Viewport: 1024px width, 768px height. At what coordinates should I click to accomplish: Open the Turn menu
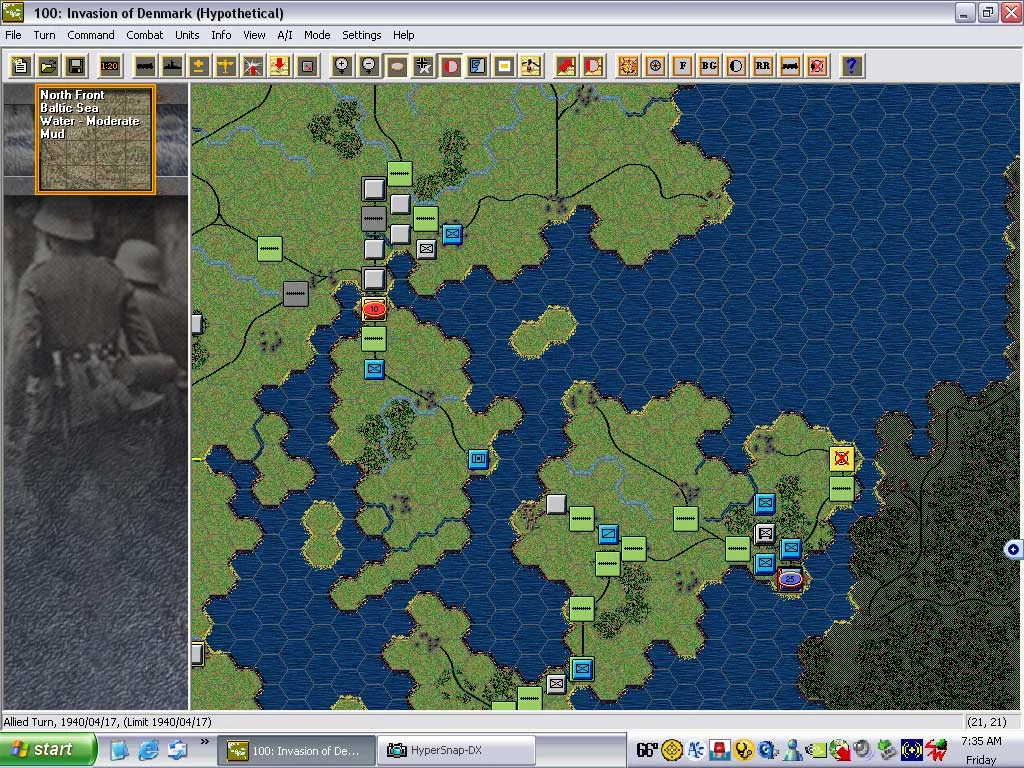click(x=44, y=35)
